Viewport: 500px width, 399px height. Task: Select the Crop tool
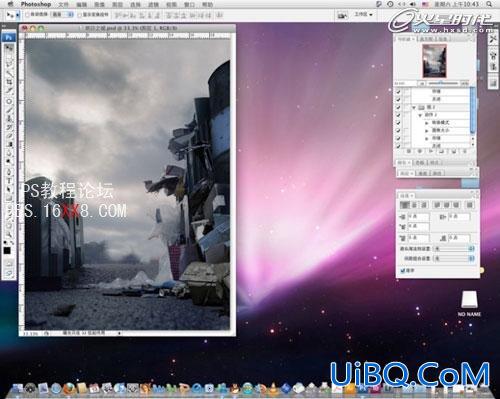[9, 82]
